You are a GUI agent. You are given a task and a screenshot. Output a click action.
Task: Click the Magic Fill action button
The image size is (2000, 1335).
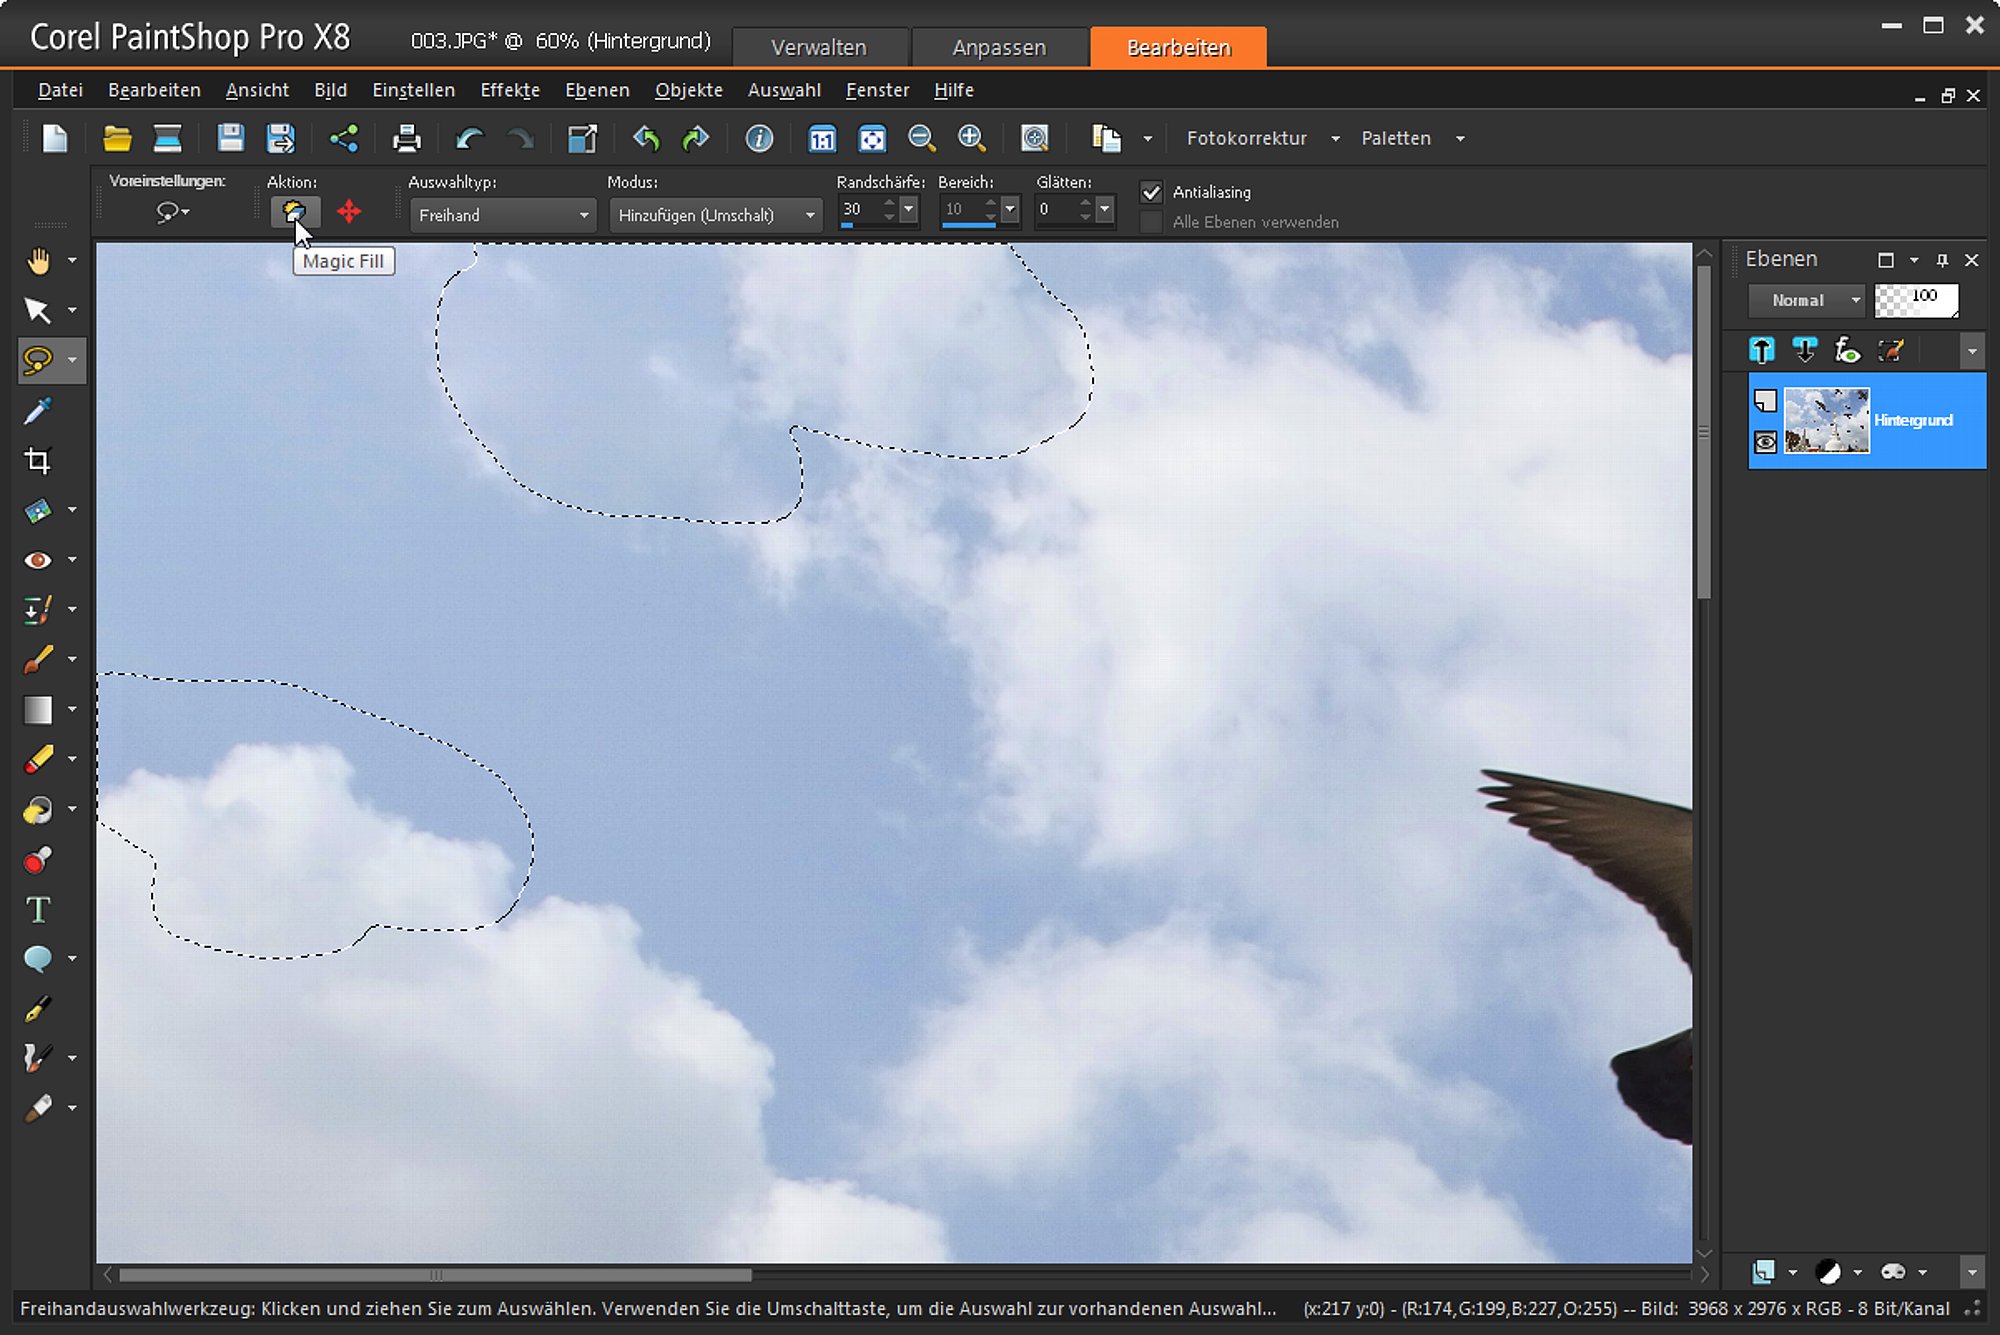click(x=294, y=213)
